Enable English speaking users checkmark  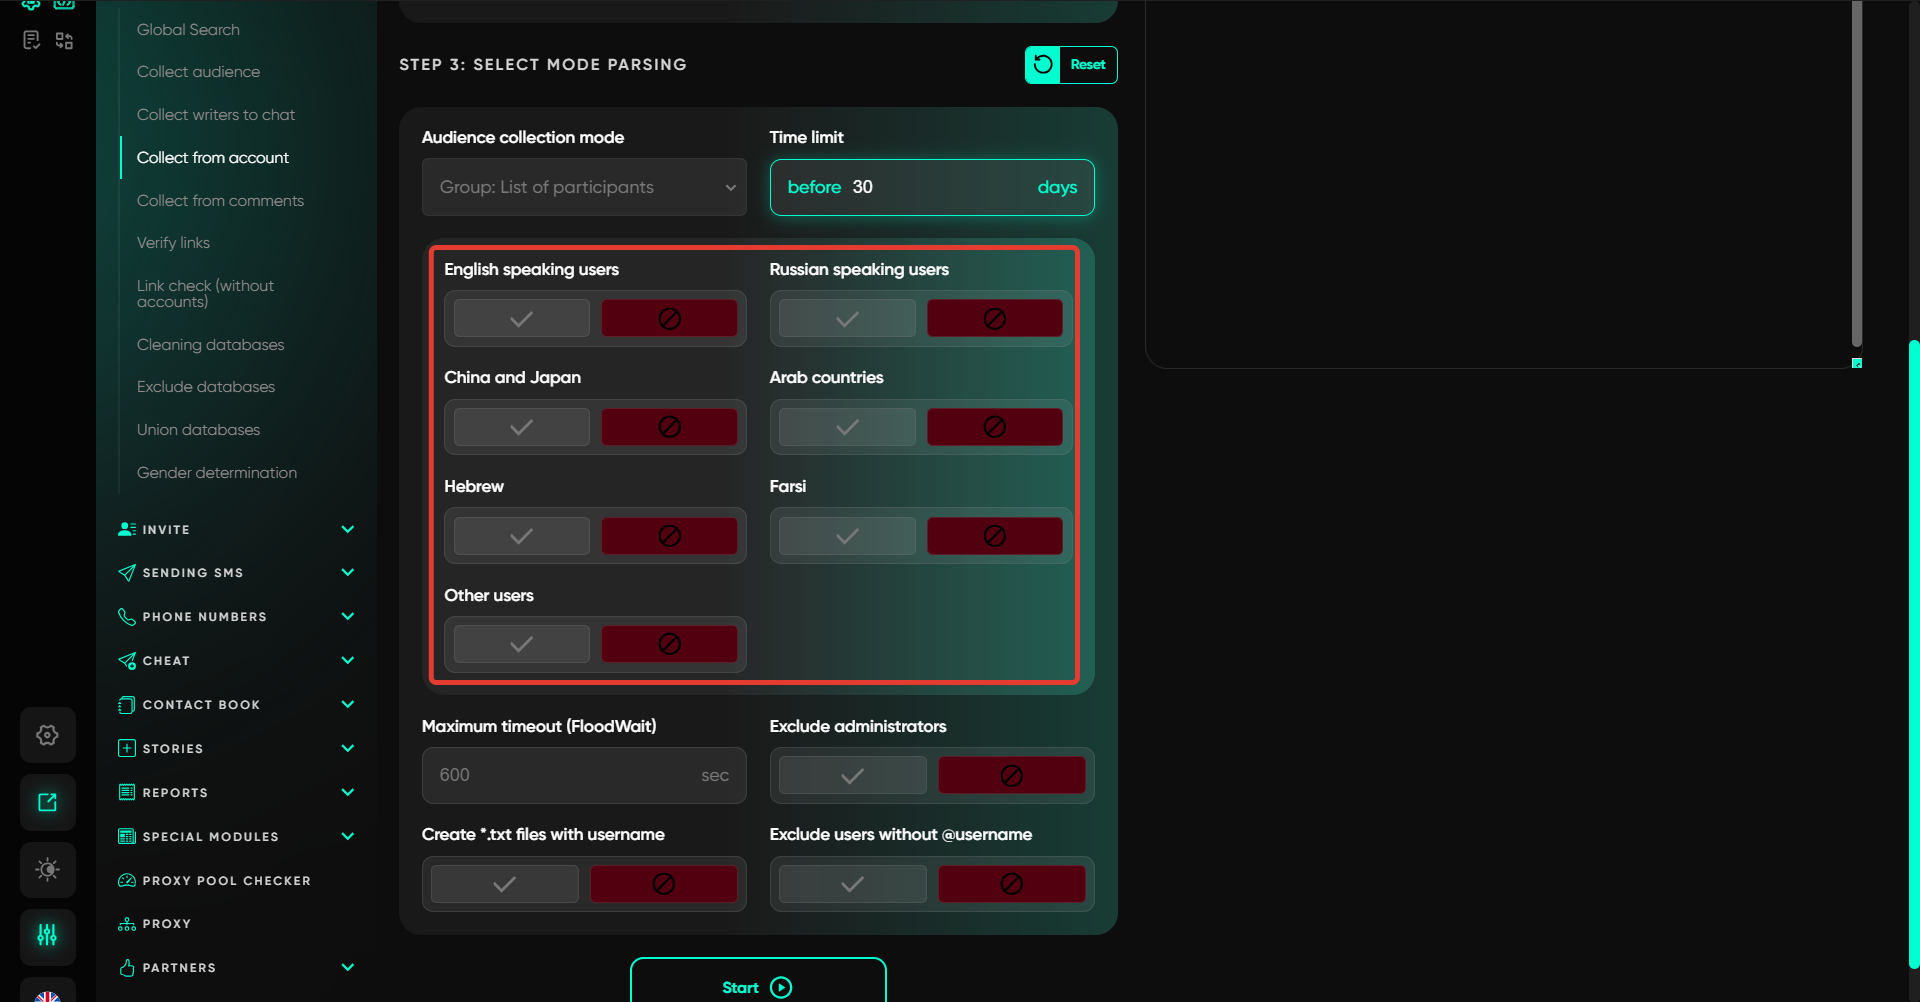coord(521,319)
